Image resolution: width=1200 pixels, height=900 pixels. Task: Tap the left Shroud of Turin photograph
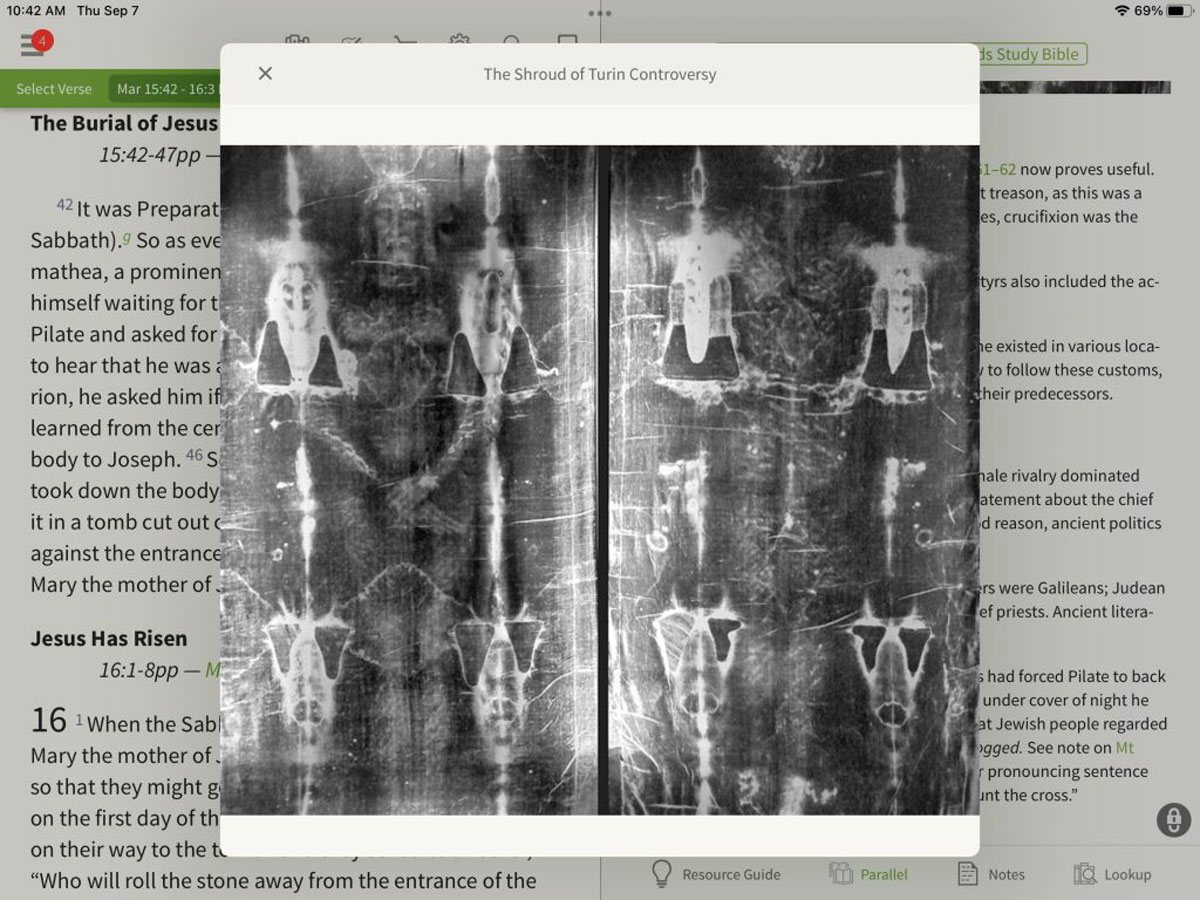407,480
